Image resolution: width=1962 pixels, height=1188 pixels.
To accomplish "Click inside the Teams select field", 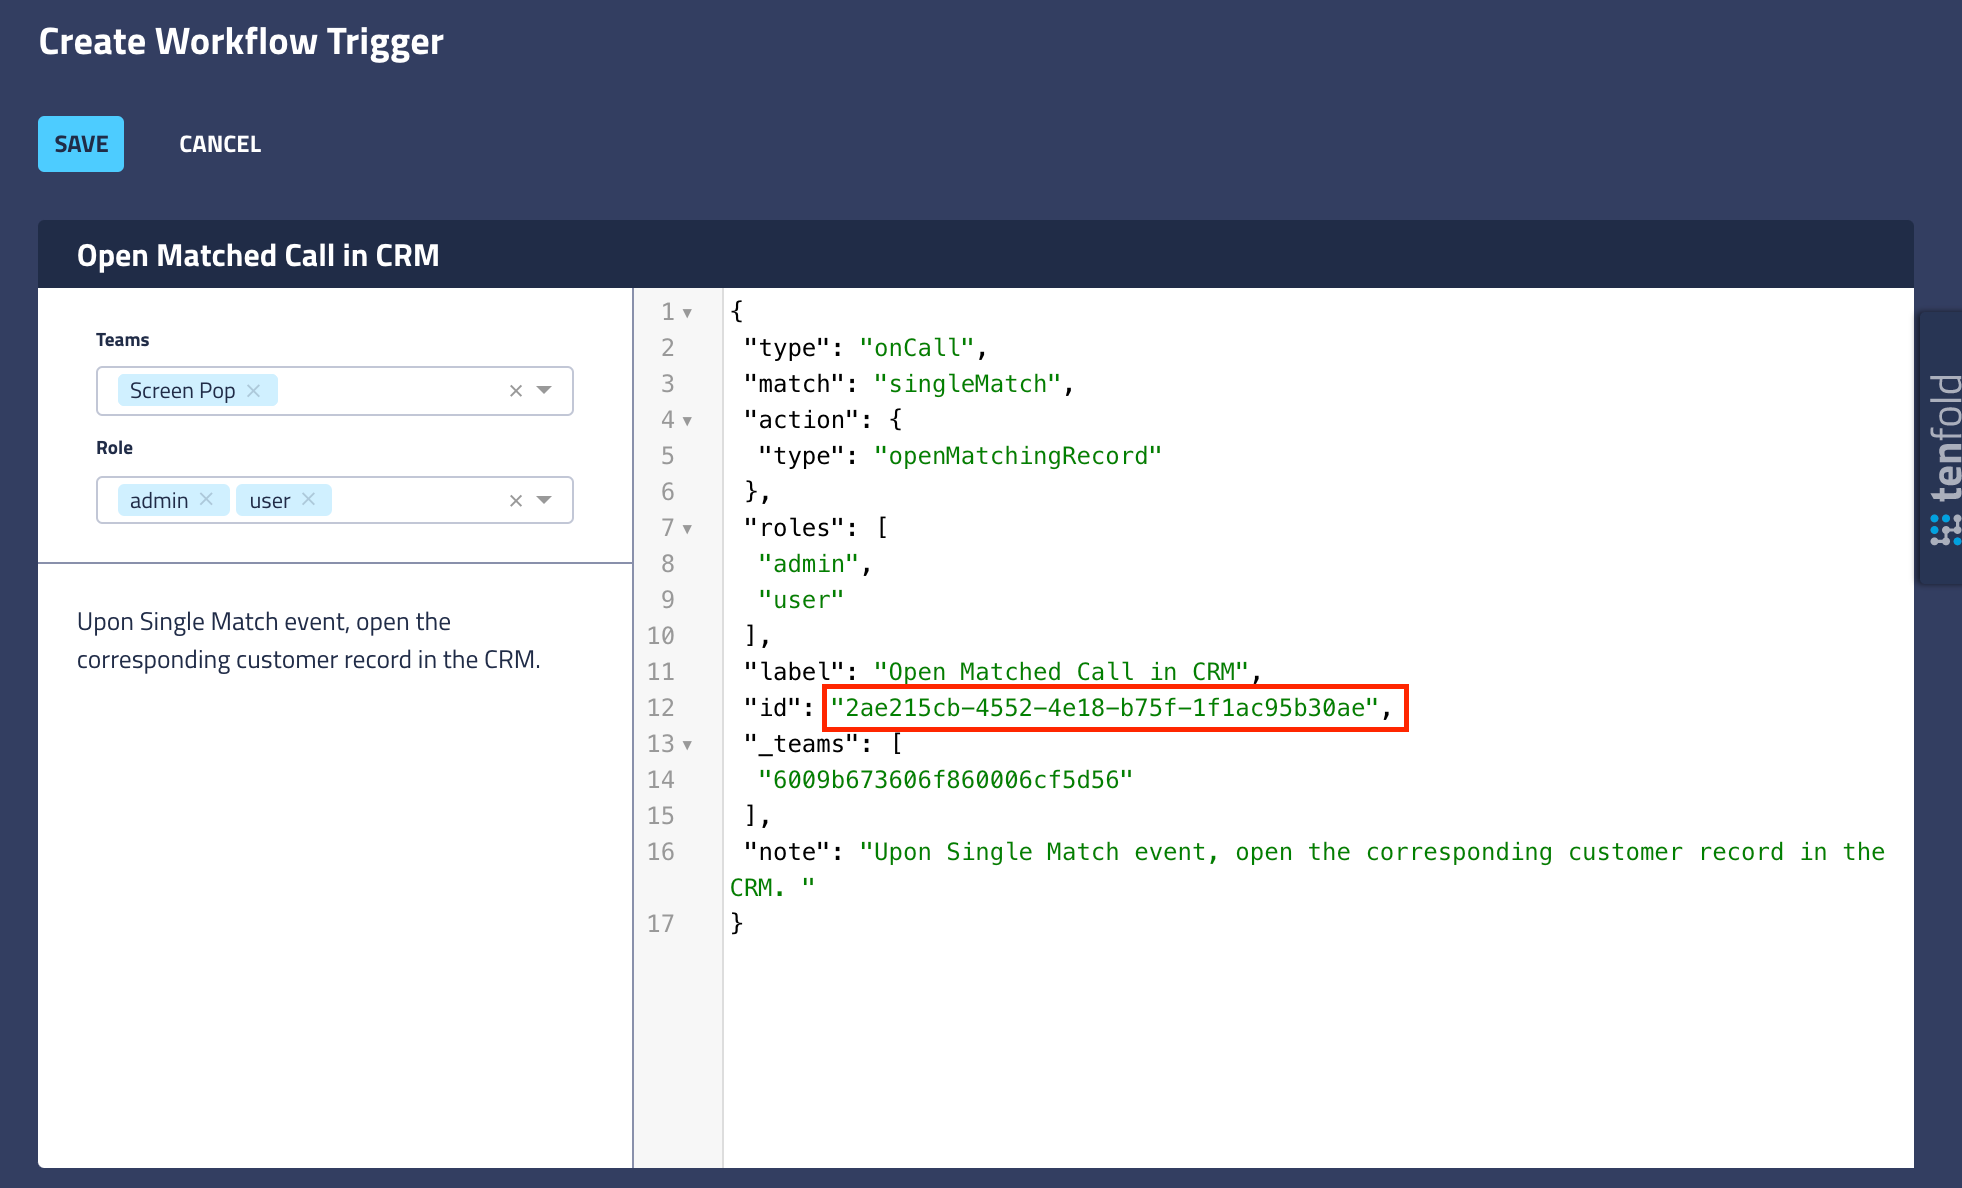I will 335,391.
